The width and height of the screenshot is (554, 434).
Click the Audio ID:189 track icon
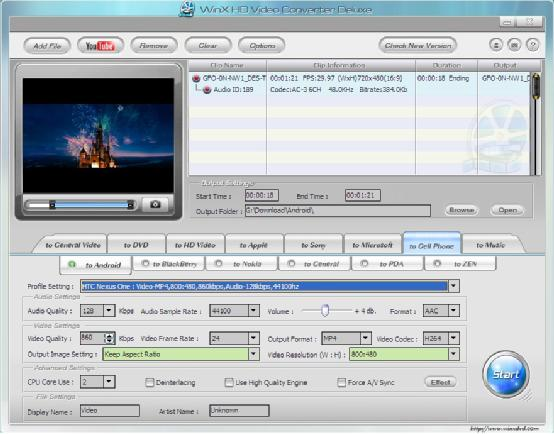click(207, 90)
